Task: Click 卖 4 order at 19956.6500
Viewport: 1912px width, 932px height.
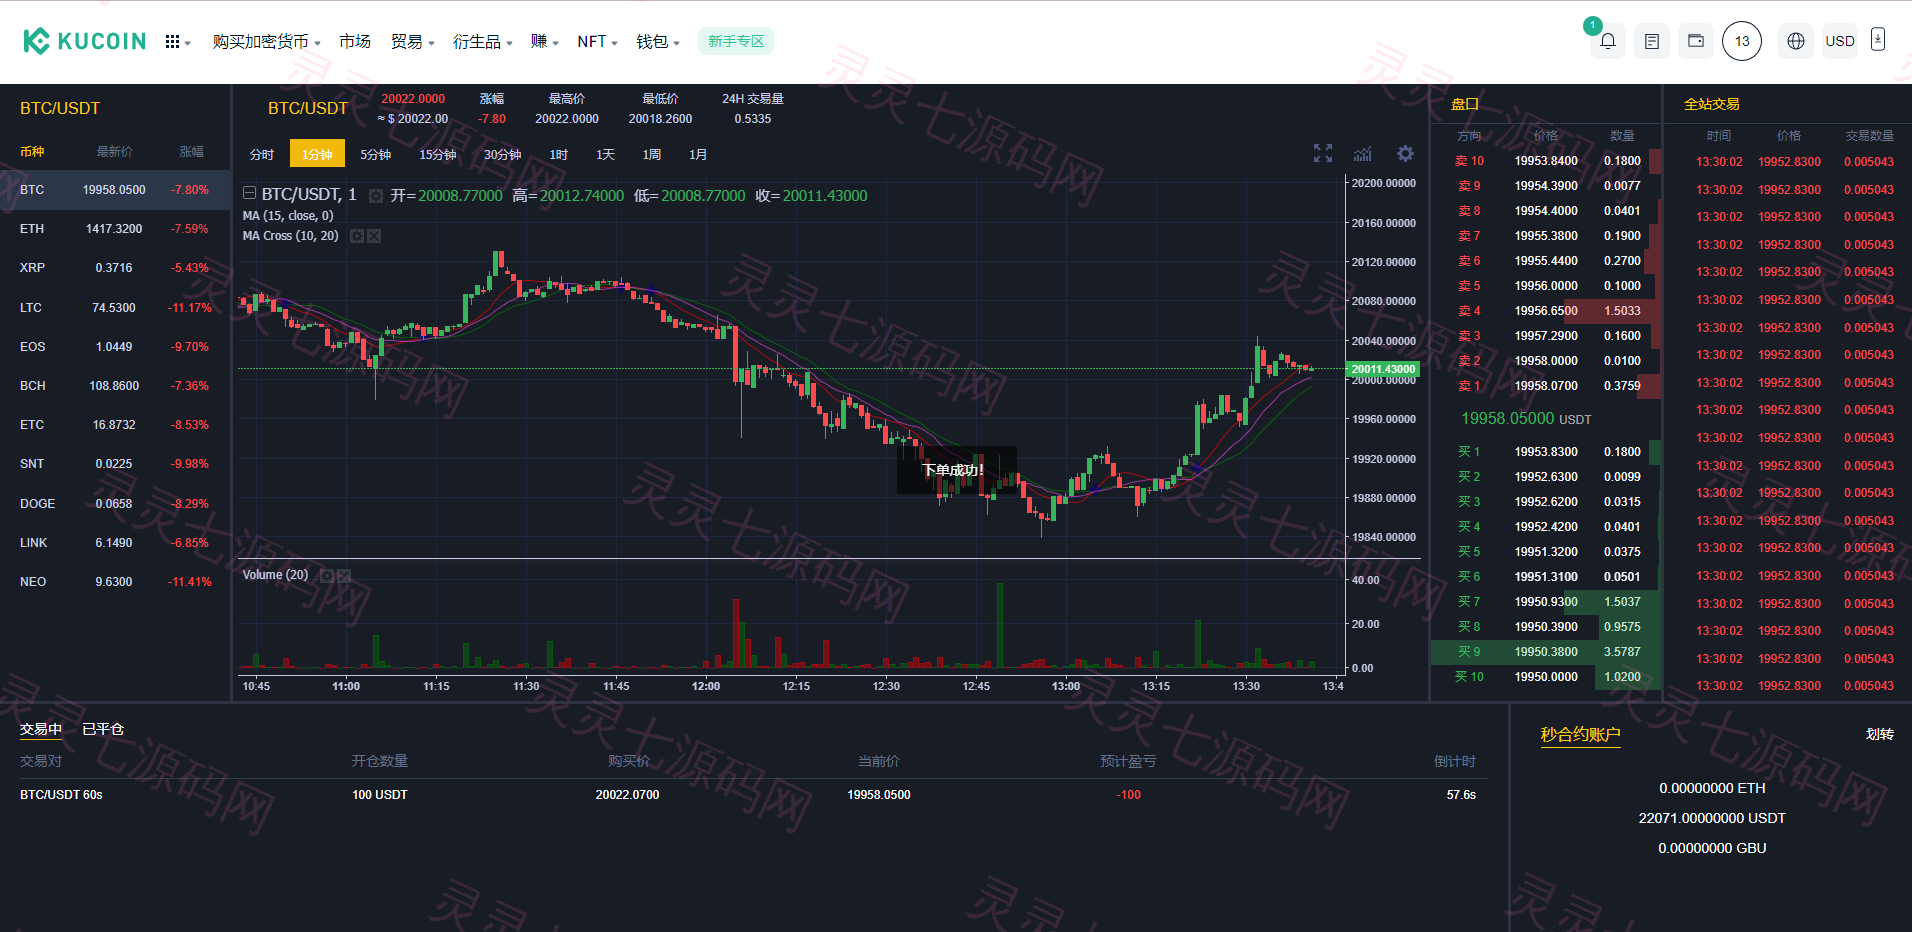Action: coord(1546,311)
